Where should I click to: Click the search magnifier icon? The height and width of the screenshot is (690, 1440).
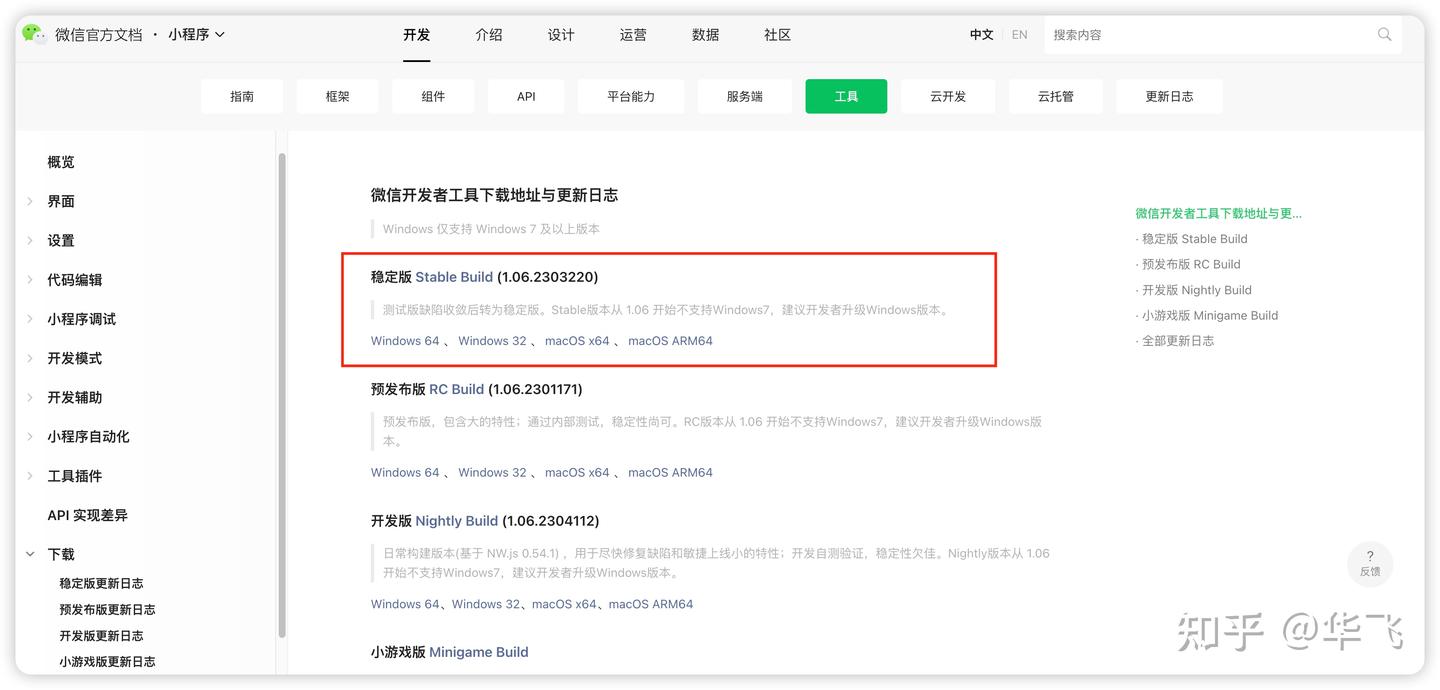pos(1384,34)
